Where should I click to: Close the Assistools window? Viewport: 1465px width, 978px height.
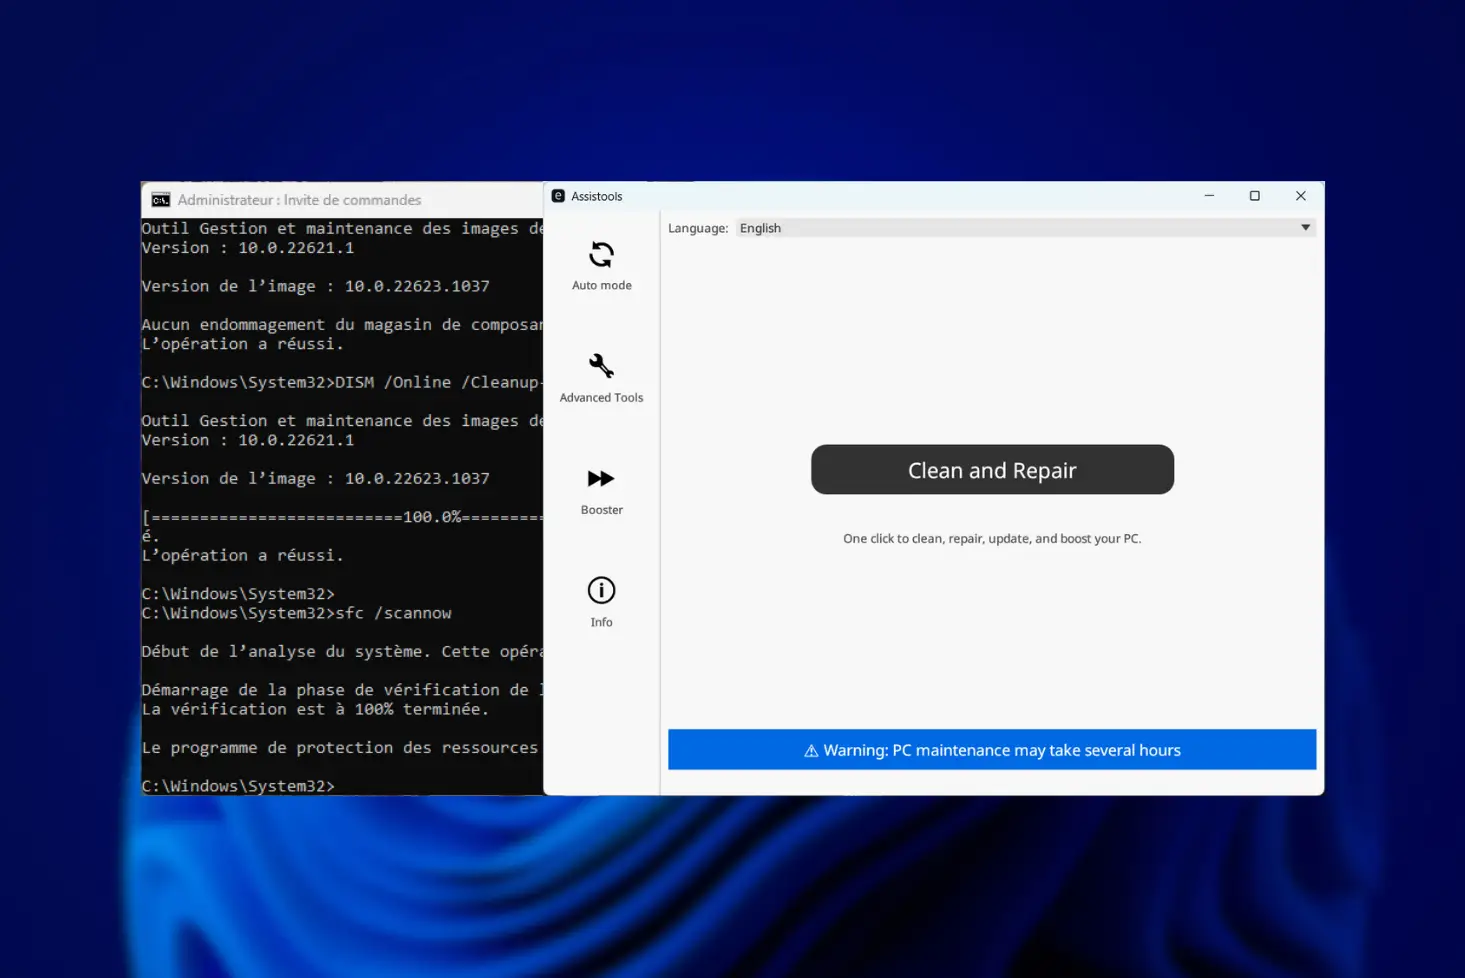1300,196
